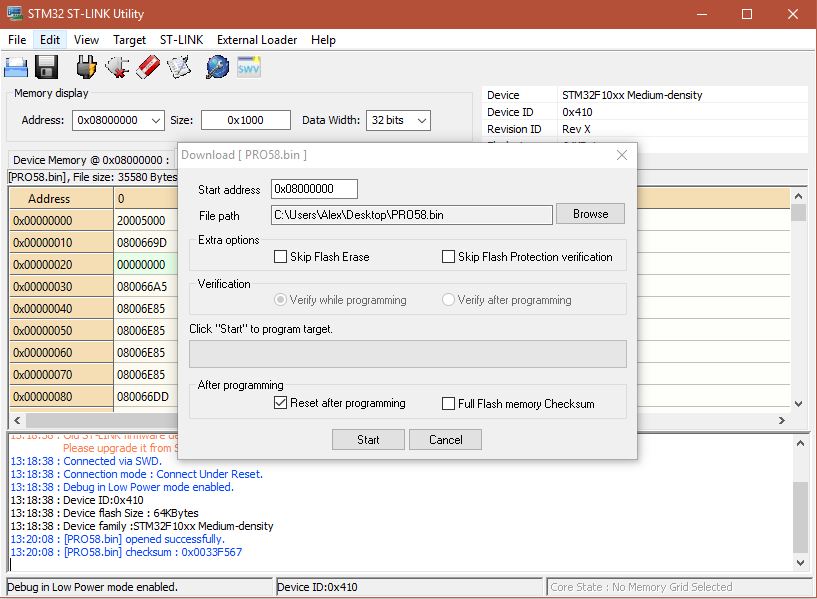Click the log panel scrollbar up arrow
This screenshot has width=817, height=599.
pyautogui.click(x=800, y=443)
